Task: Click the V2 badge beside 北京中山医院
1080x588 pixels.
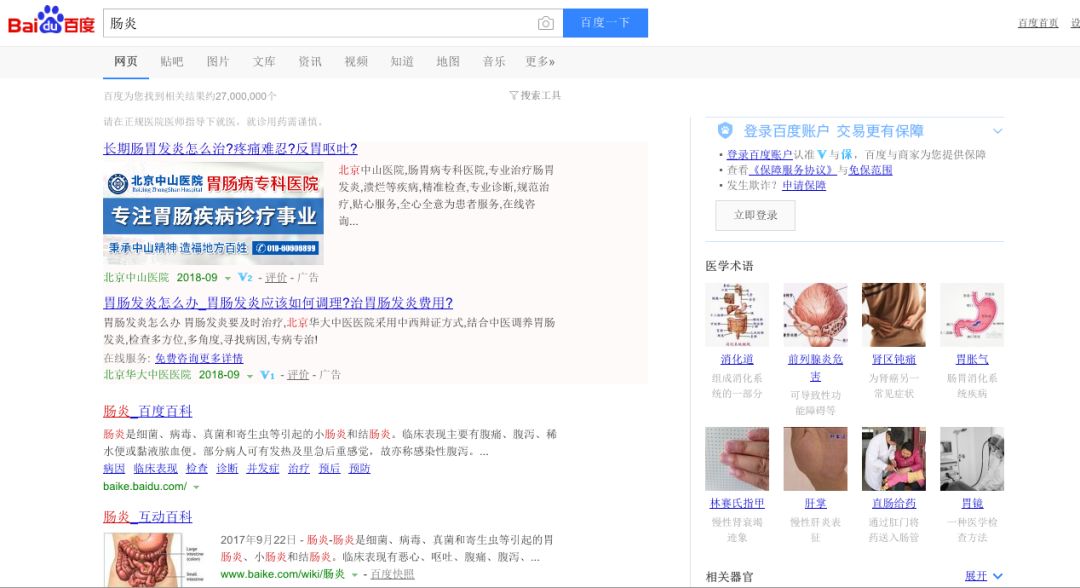Action: point(247,277)
